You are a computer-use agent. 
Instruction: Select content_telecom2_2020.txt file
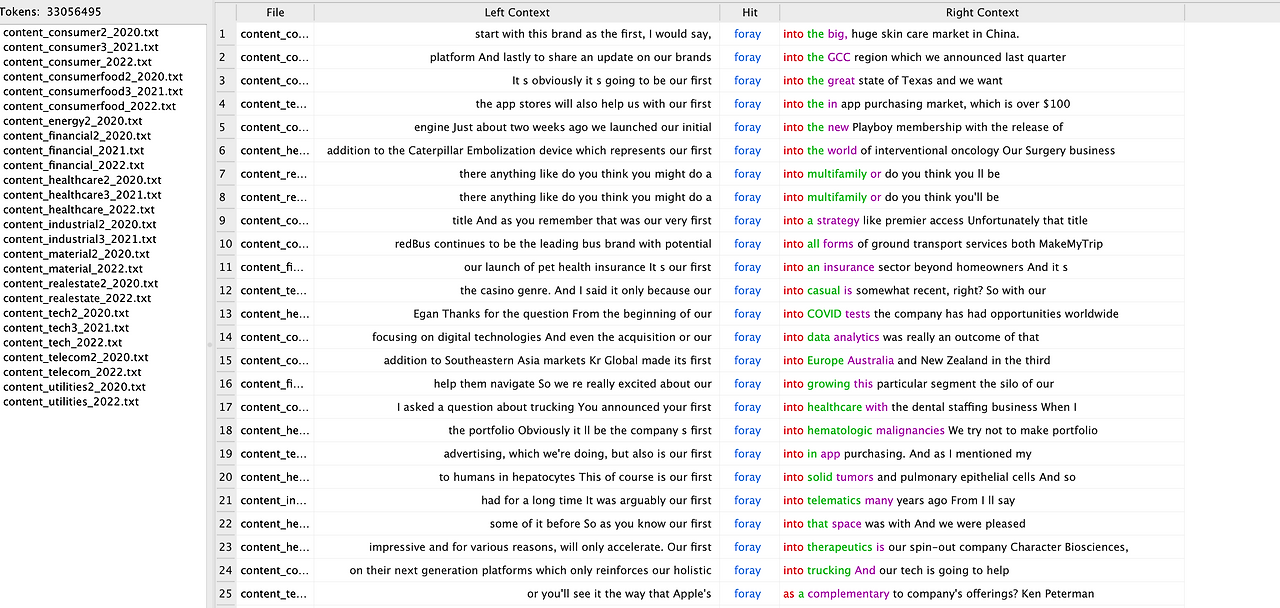click(x=76, y=357)
